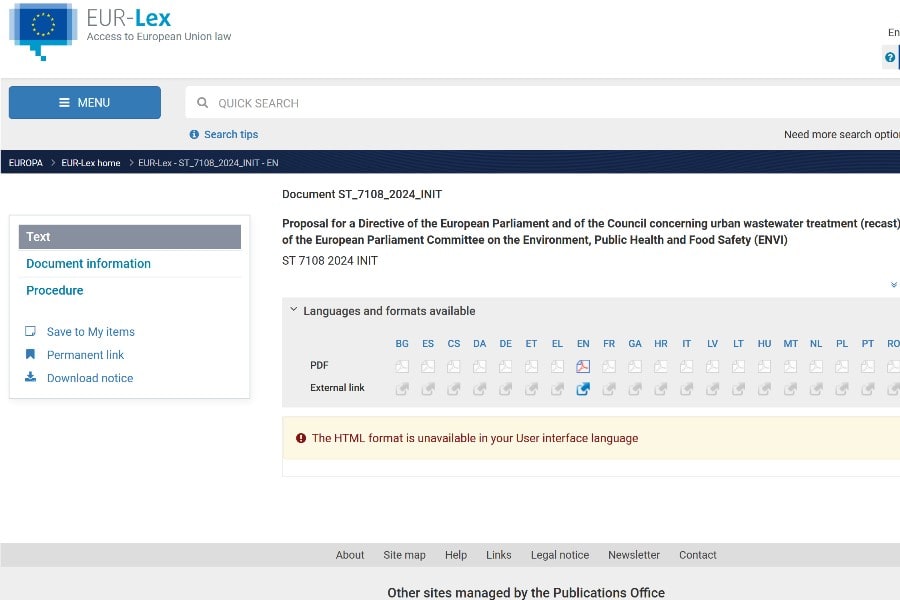Go to EUR-Lex home breadcrumb
This screenshot has width=900, height=600.
point(91,163)
